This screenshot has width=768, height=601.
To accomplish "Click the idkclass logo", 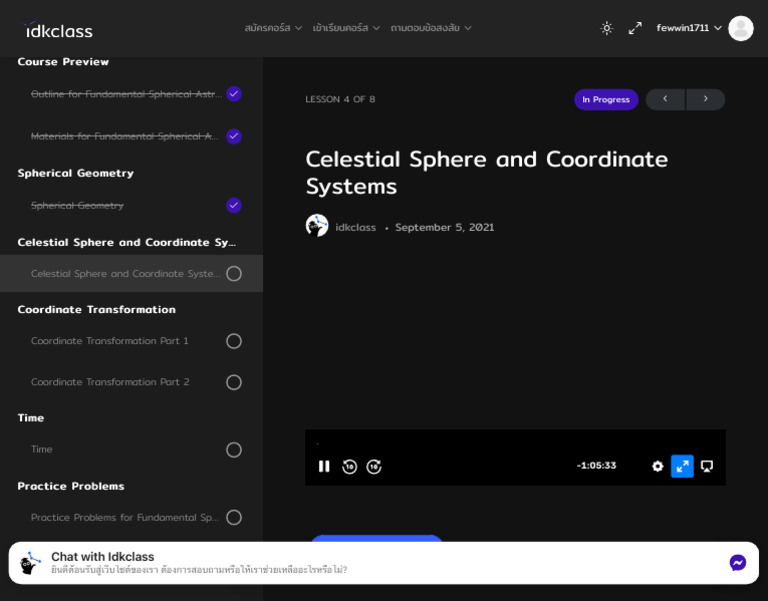I will (58, 30).
